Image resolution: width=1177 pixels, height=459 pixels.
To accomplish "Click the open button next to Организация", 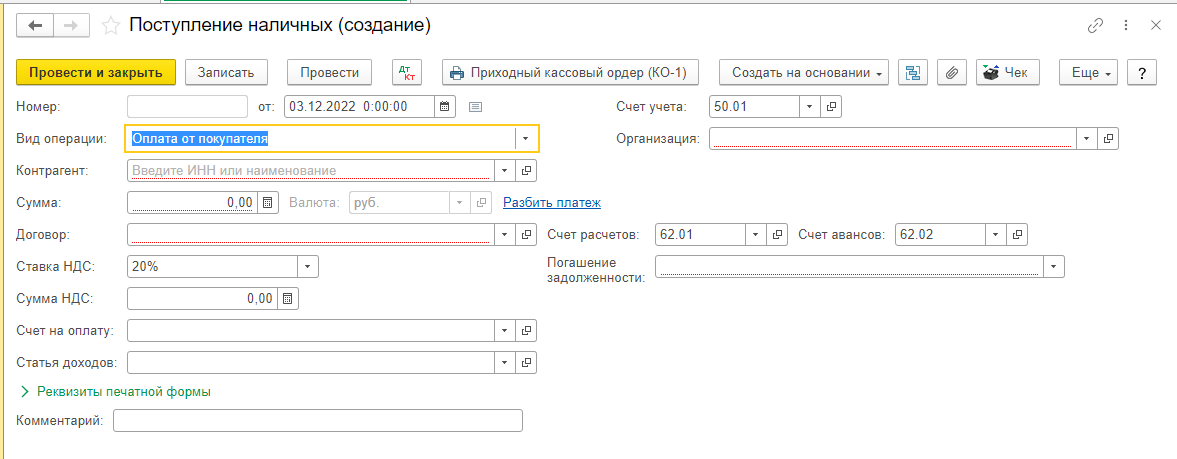I will (x=1108, y=139).
